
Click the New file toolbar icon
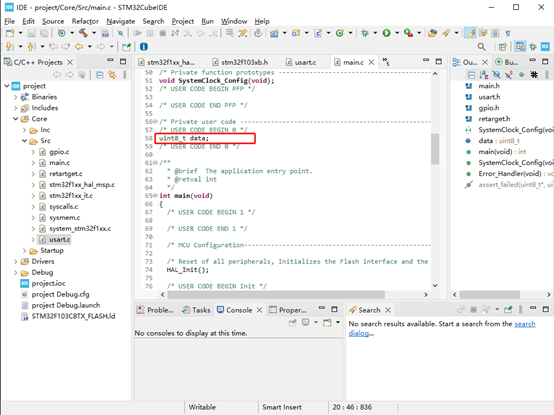click(10, 33)
